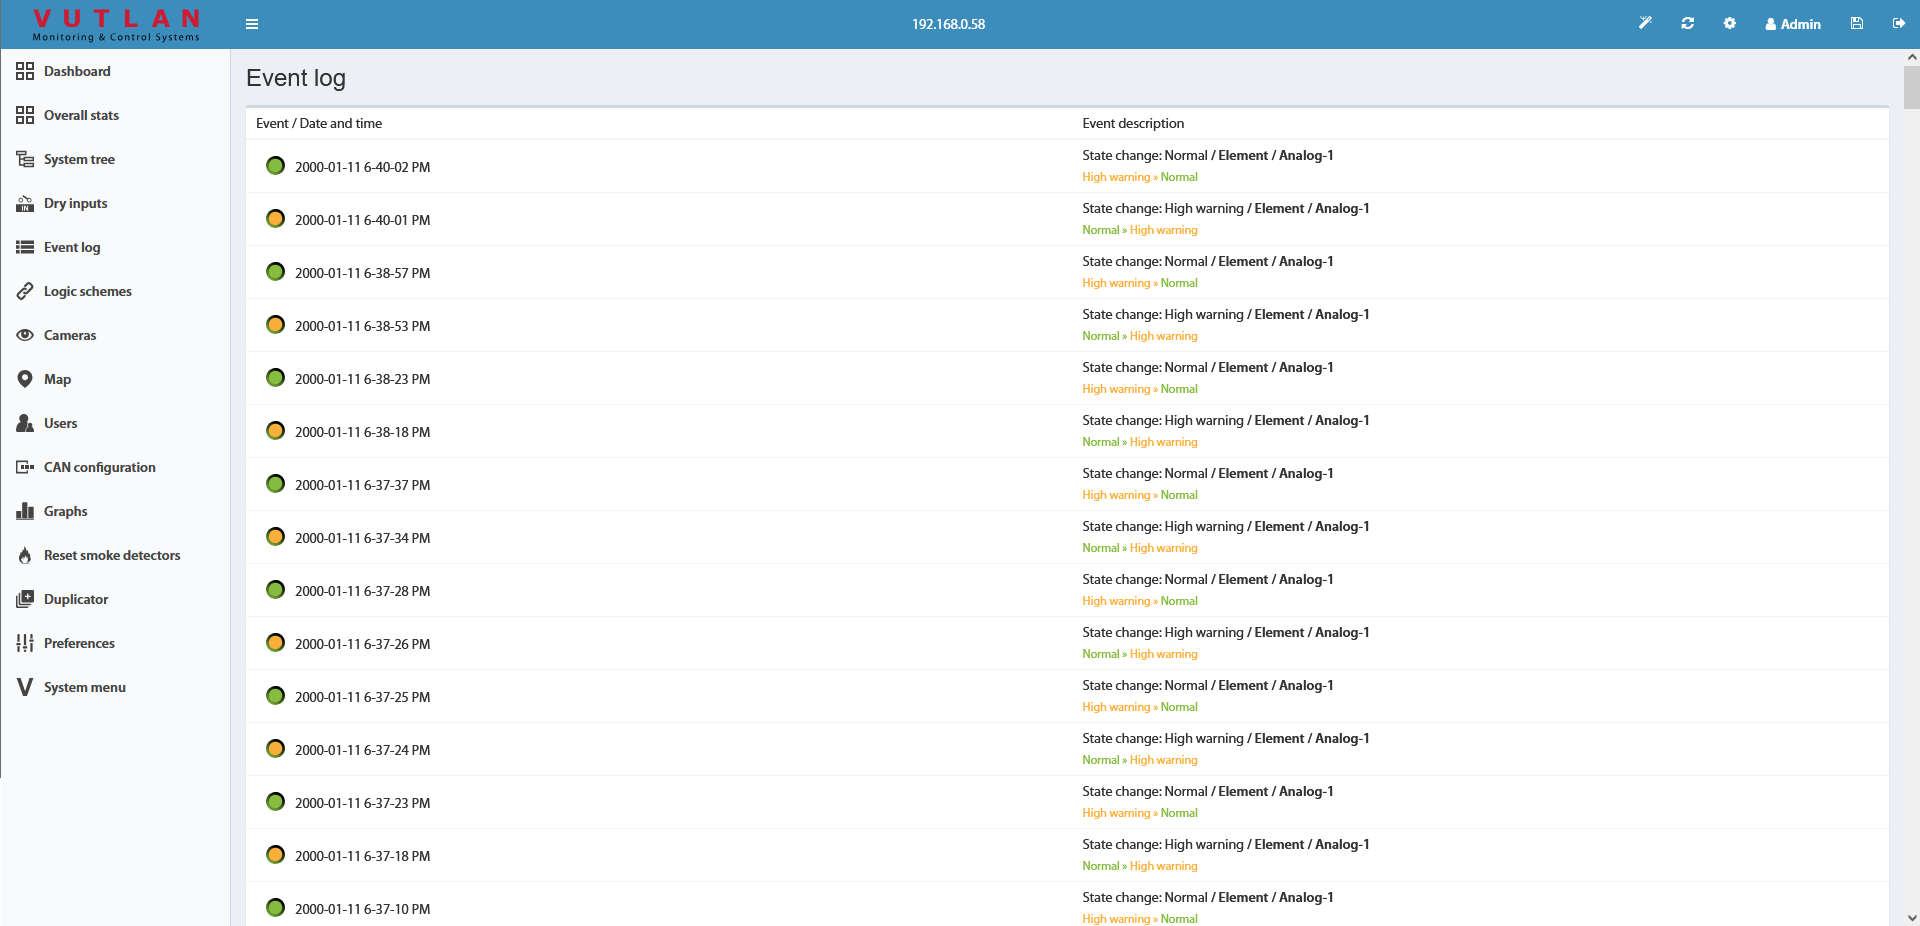Select the 2000-01-11 6-38-53 PM timestamp
Screen dimensions: 1920x926
click(x=362, y=326)
